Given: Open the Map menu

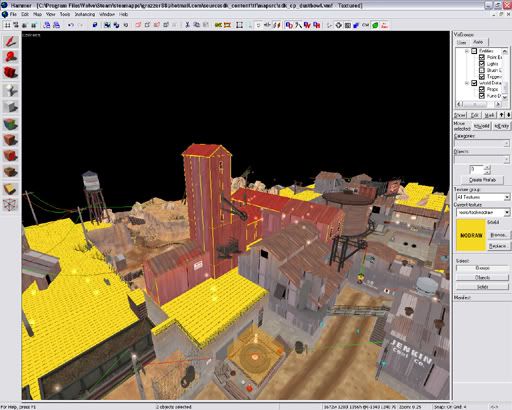Looking at the screenshot, I should click(37, 14).
